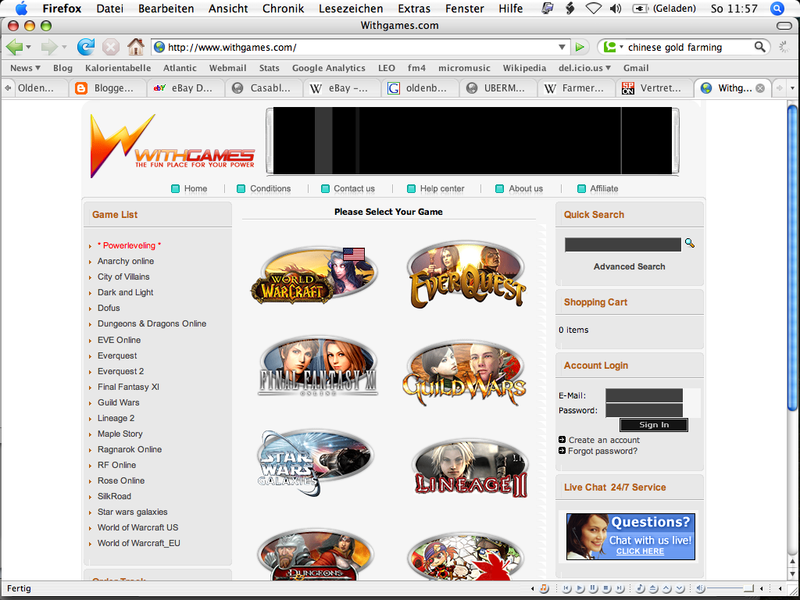This screenshot has height=600, width=800.
Task: Open the back button history dropdown arrow
Action: 28,47
